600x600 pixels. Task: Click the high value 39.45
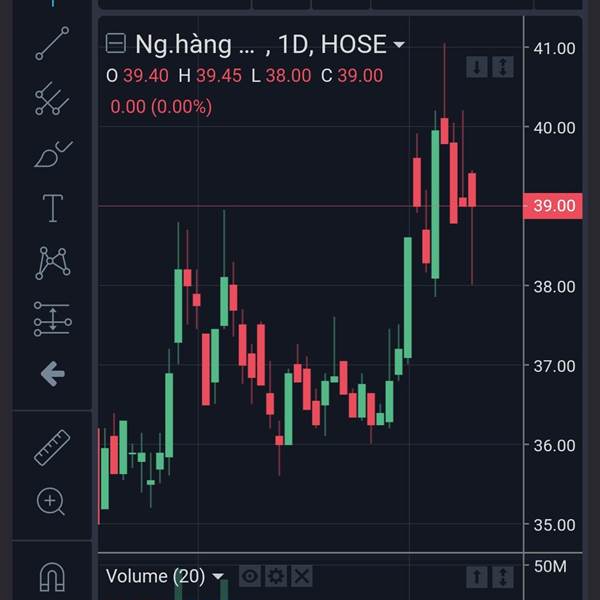(x=219, y=76)
